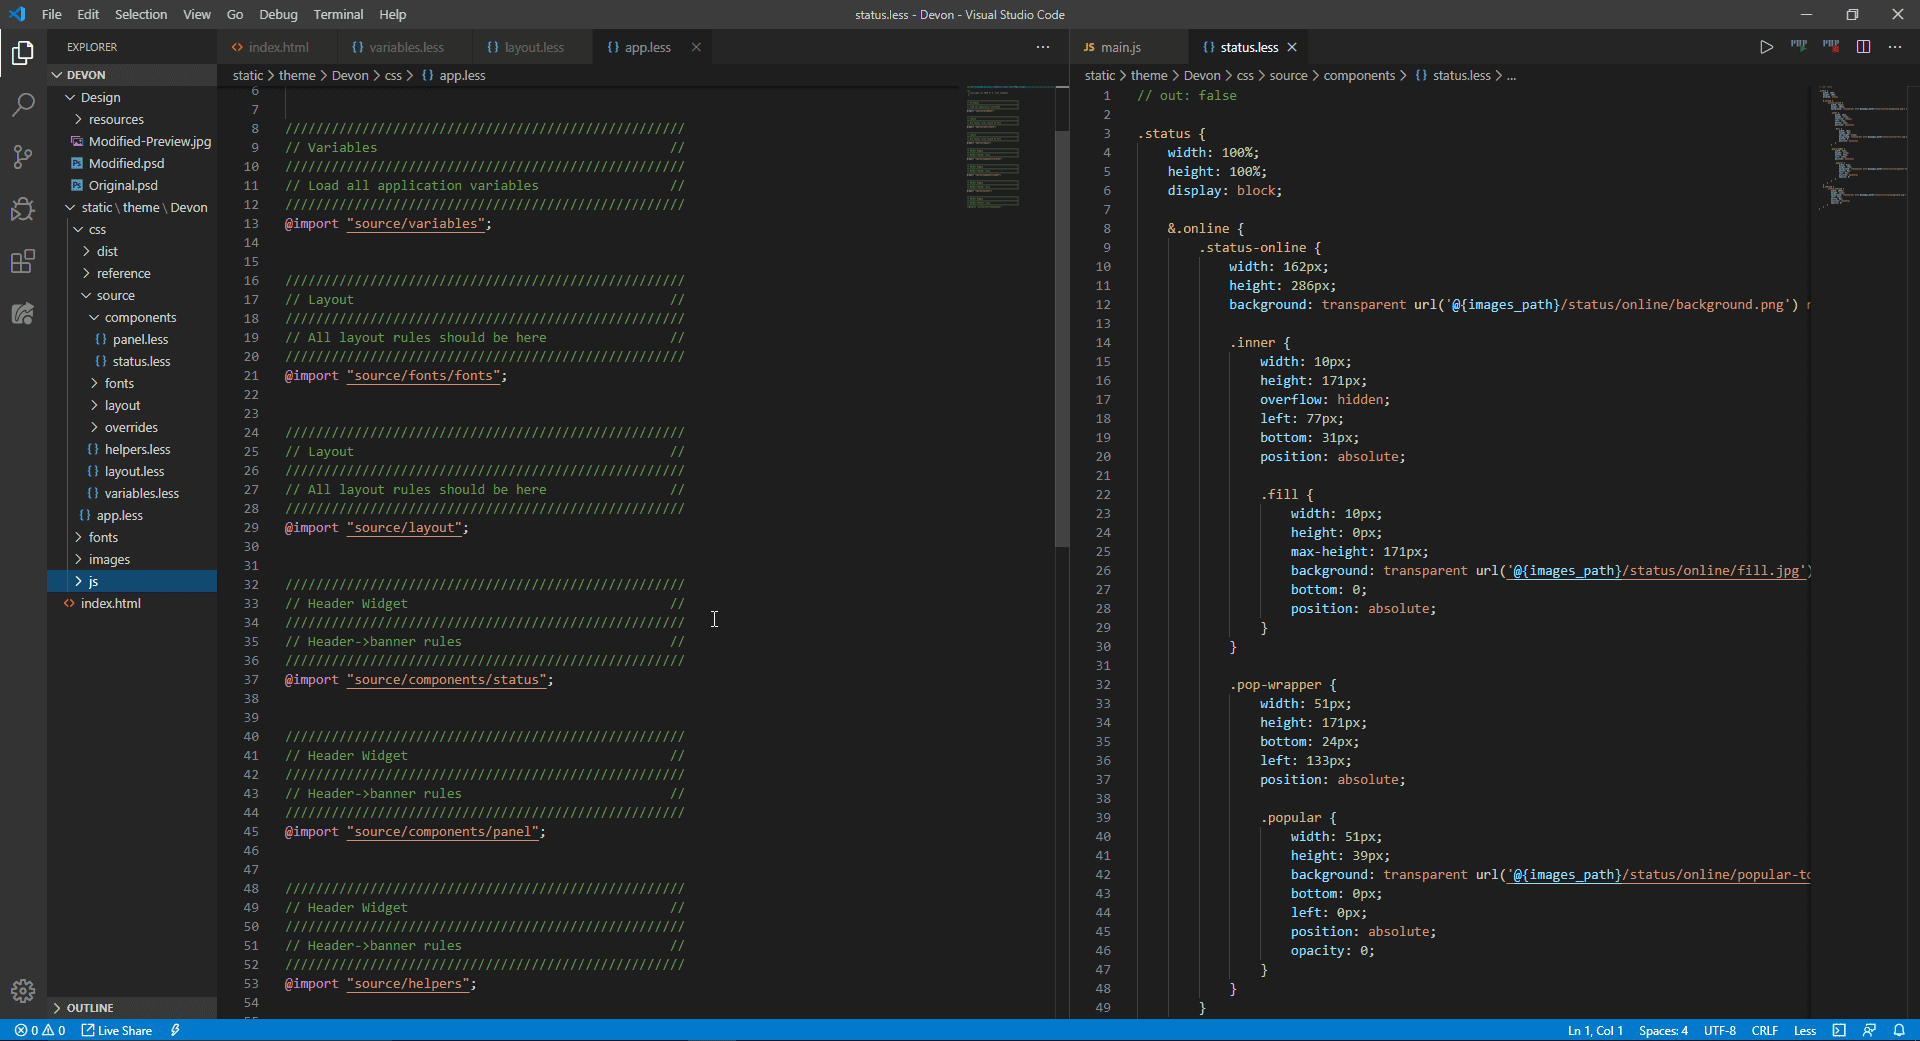Open the Go menu
Image resolution: width=1920 pixels, height=1041 pixels.
(235, 14)
